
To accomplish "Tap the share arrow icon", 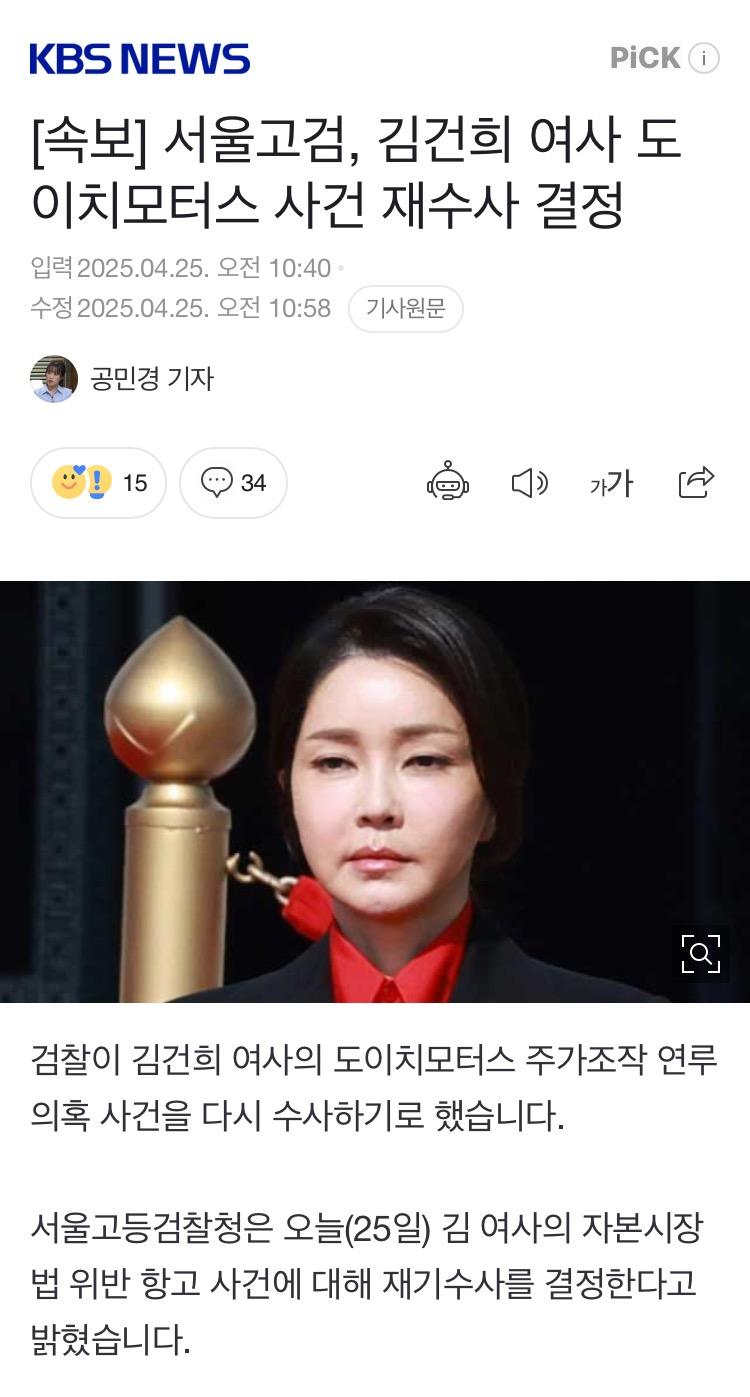I will tap(696, 482).
